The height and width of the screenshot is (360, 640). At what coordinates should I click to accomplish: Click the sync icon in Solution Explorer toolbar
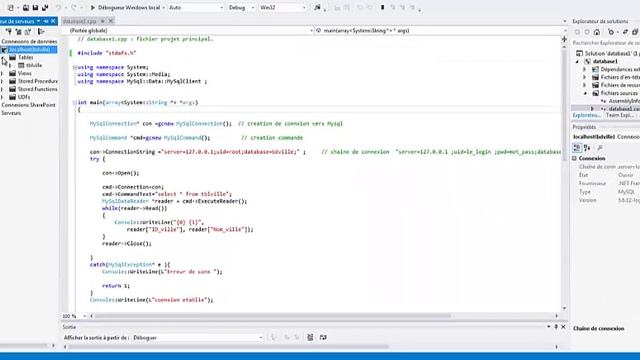[x=625, y=32]
